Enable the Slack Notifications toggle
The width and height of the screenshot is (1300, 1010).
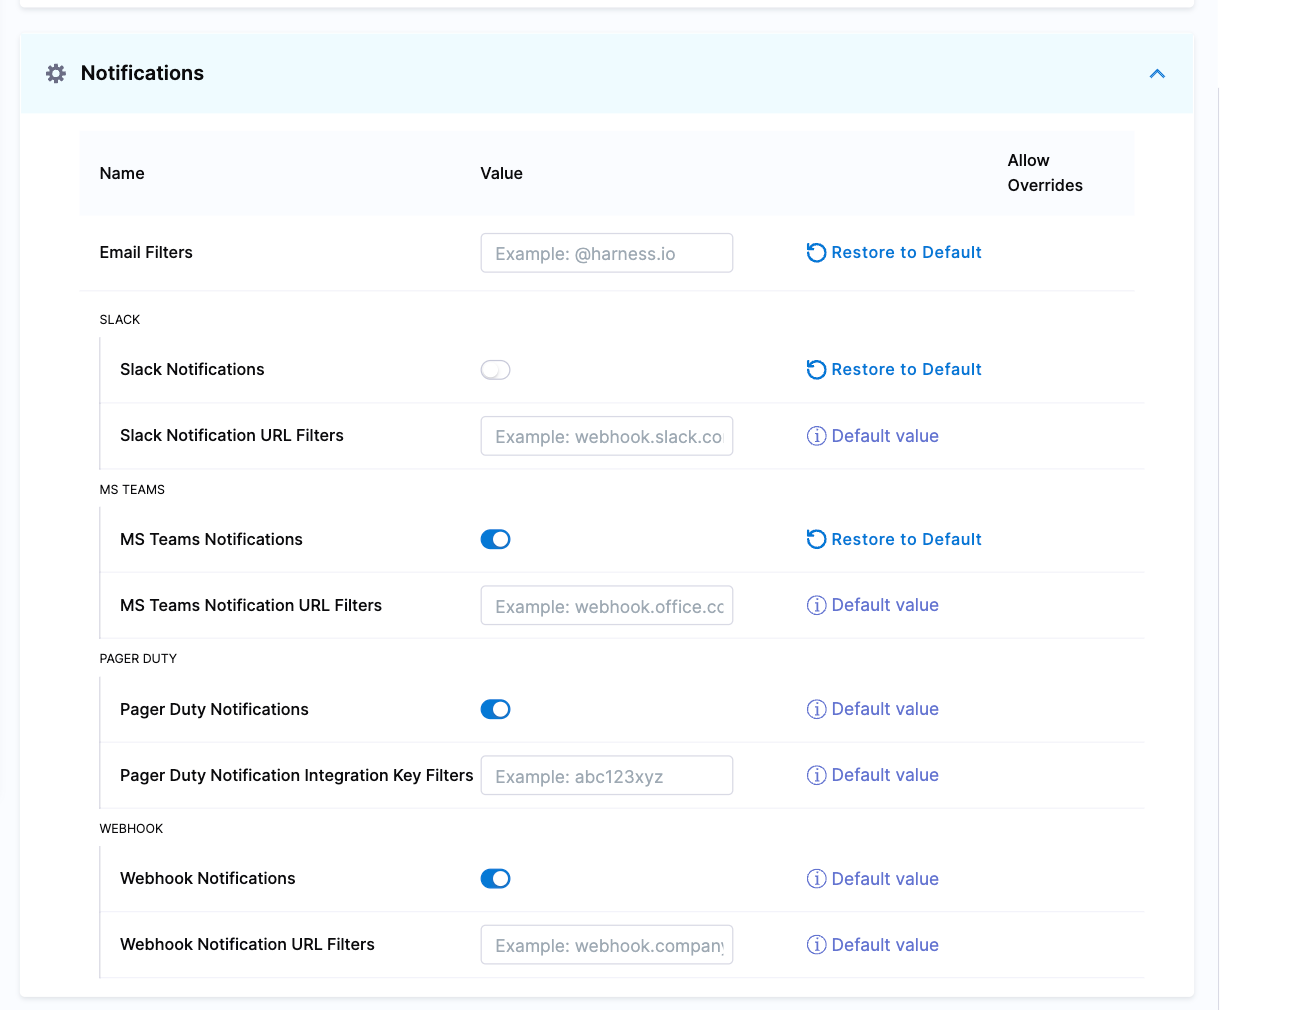point(495,370)
